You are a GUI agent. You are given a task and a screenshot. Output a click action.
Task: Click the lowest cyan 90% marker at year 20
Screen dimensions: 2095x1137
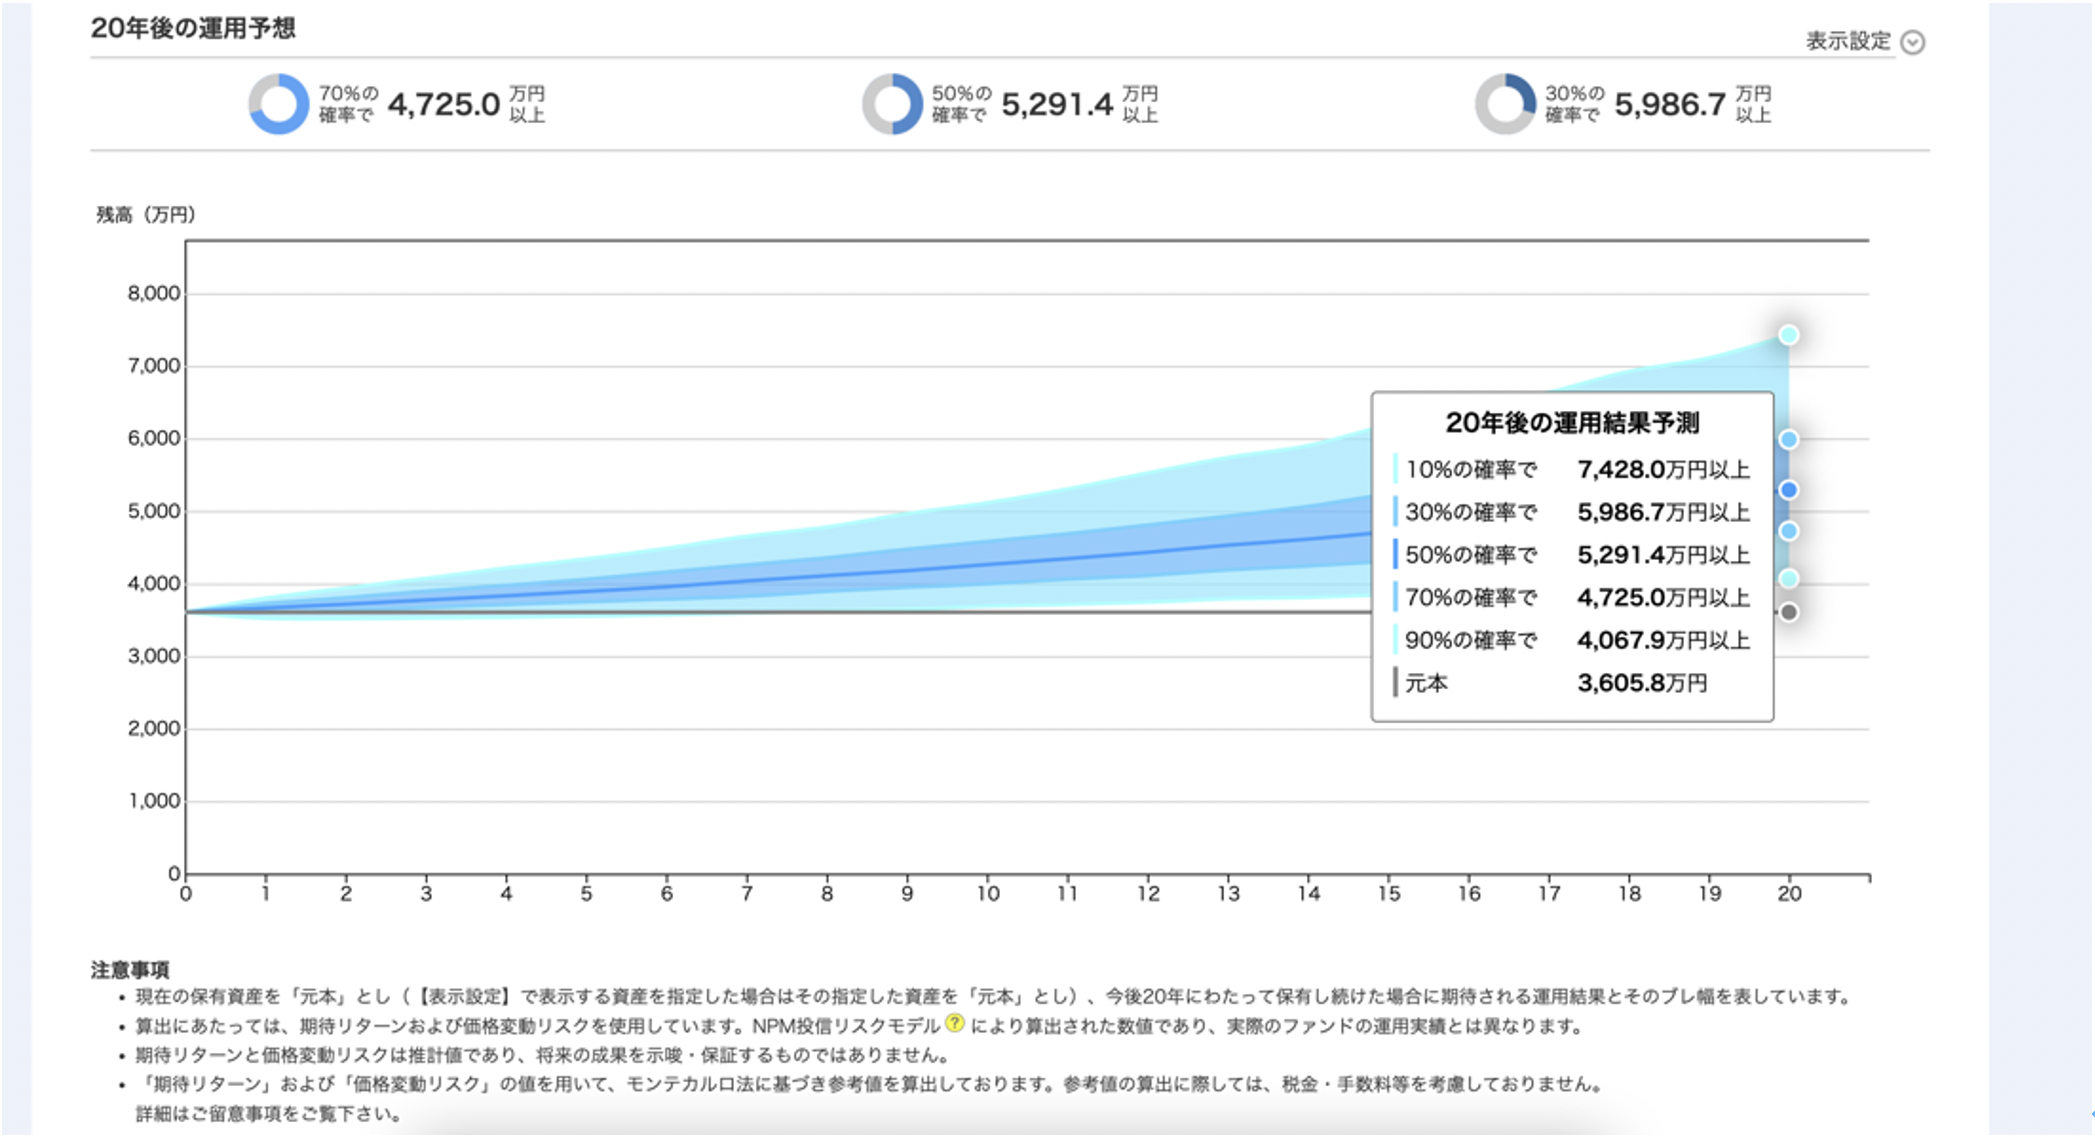click(1789, 579)
